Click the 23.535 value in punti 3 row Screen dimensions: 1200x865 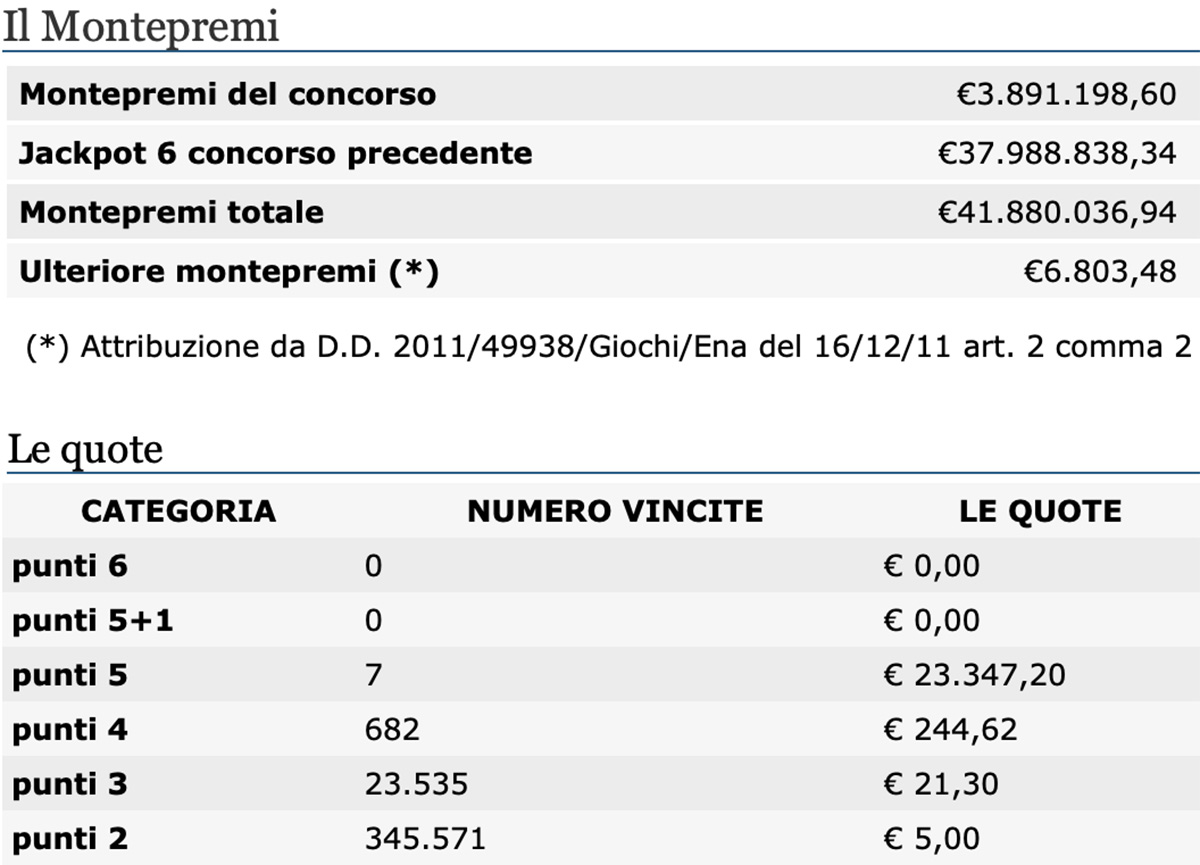click(416, 783)
